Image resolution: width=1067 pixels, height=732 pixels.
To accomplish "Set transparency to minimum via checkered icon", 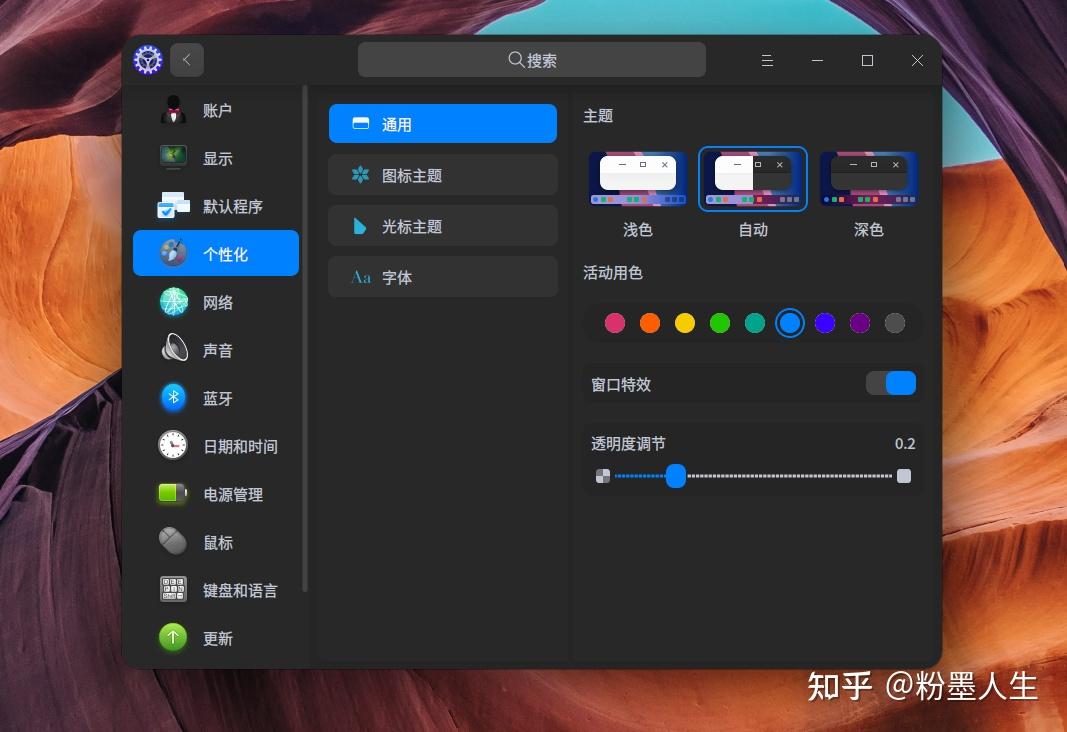I will point(603,476).
